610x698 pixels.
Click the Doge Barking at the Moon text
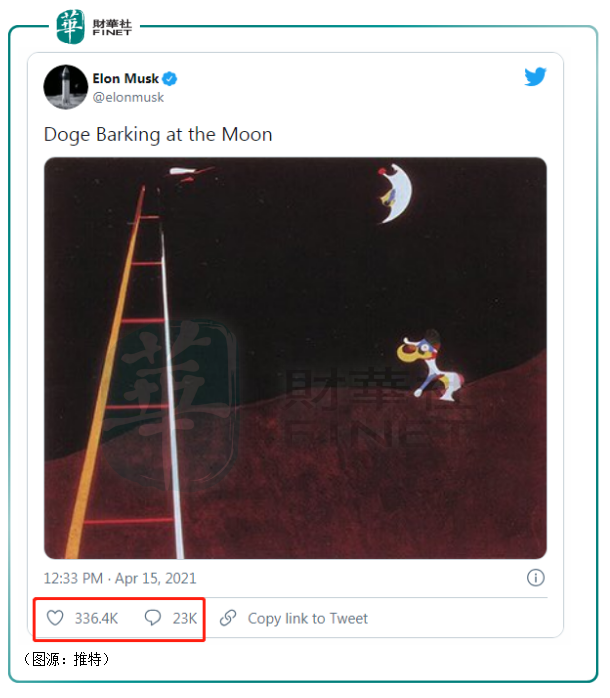pos(158,134)
